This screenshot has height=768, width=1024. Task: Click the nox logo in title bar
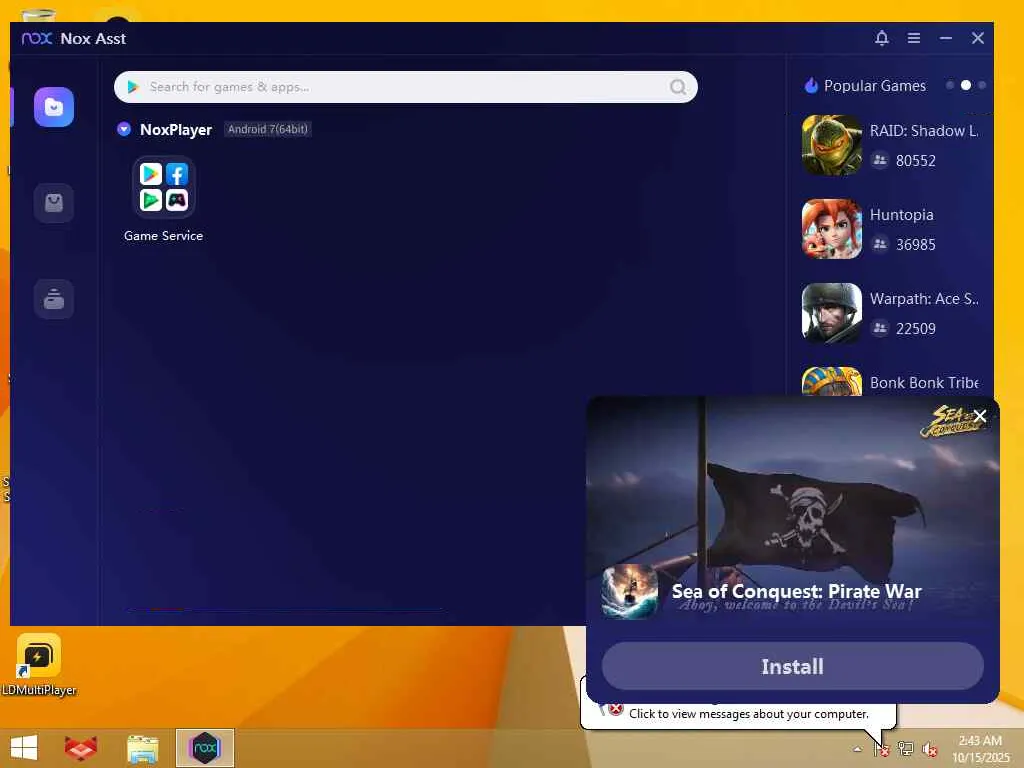(37, 39)
